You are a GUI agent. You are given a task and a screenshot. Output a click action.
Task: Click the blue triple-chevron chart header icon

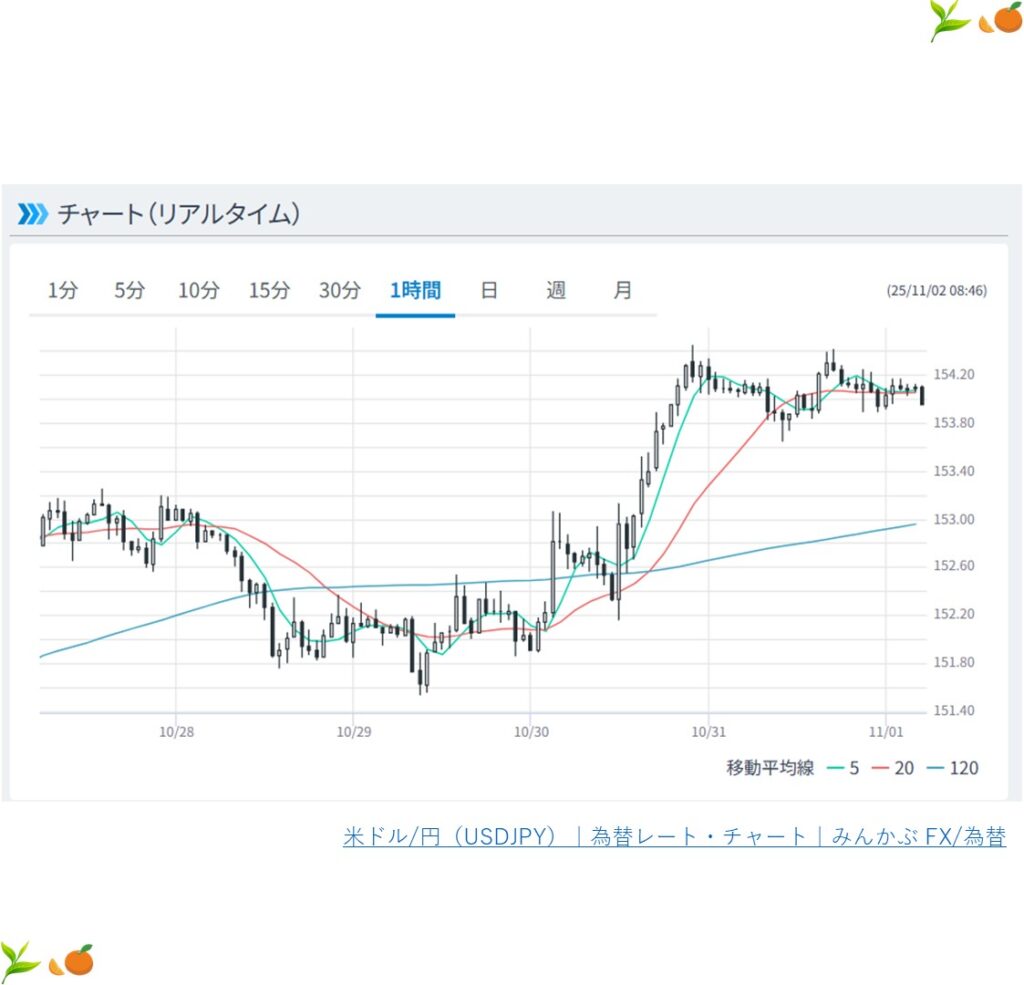pos(32,213)
